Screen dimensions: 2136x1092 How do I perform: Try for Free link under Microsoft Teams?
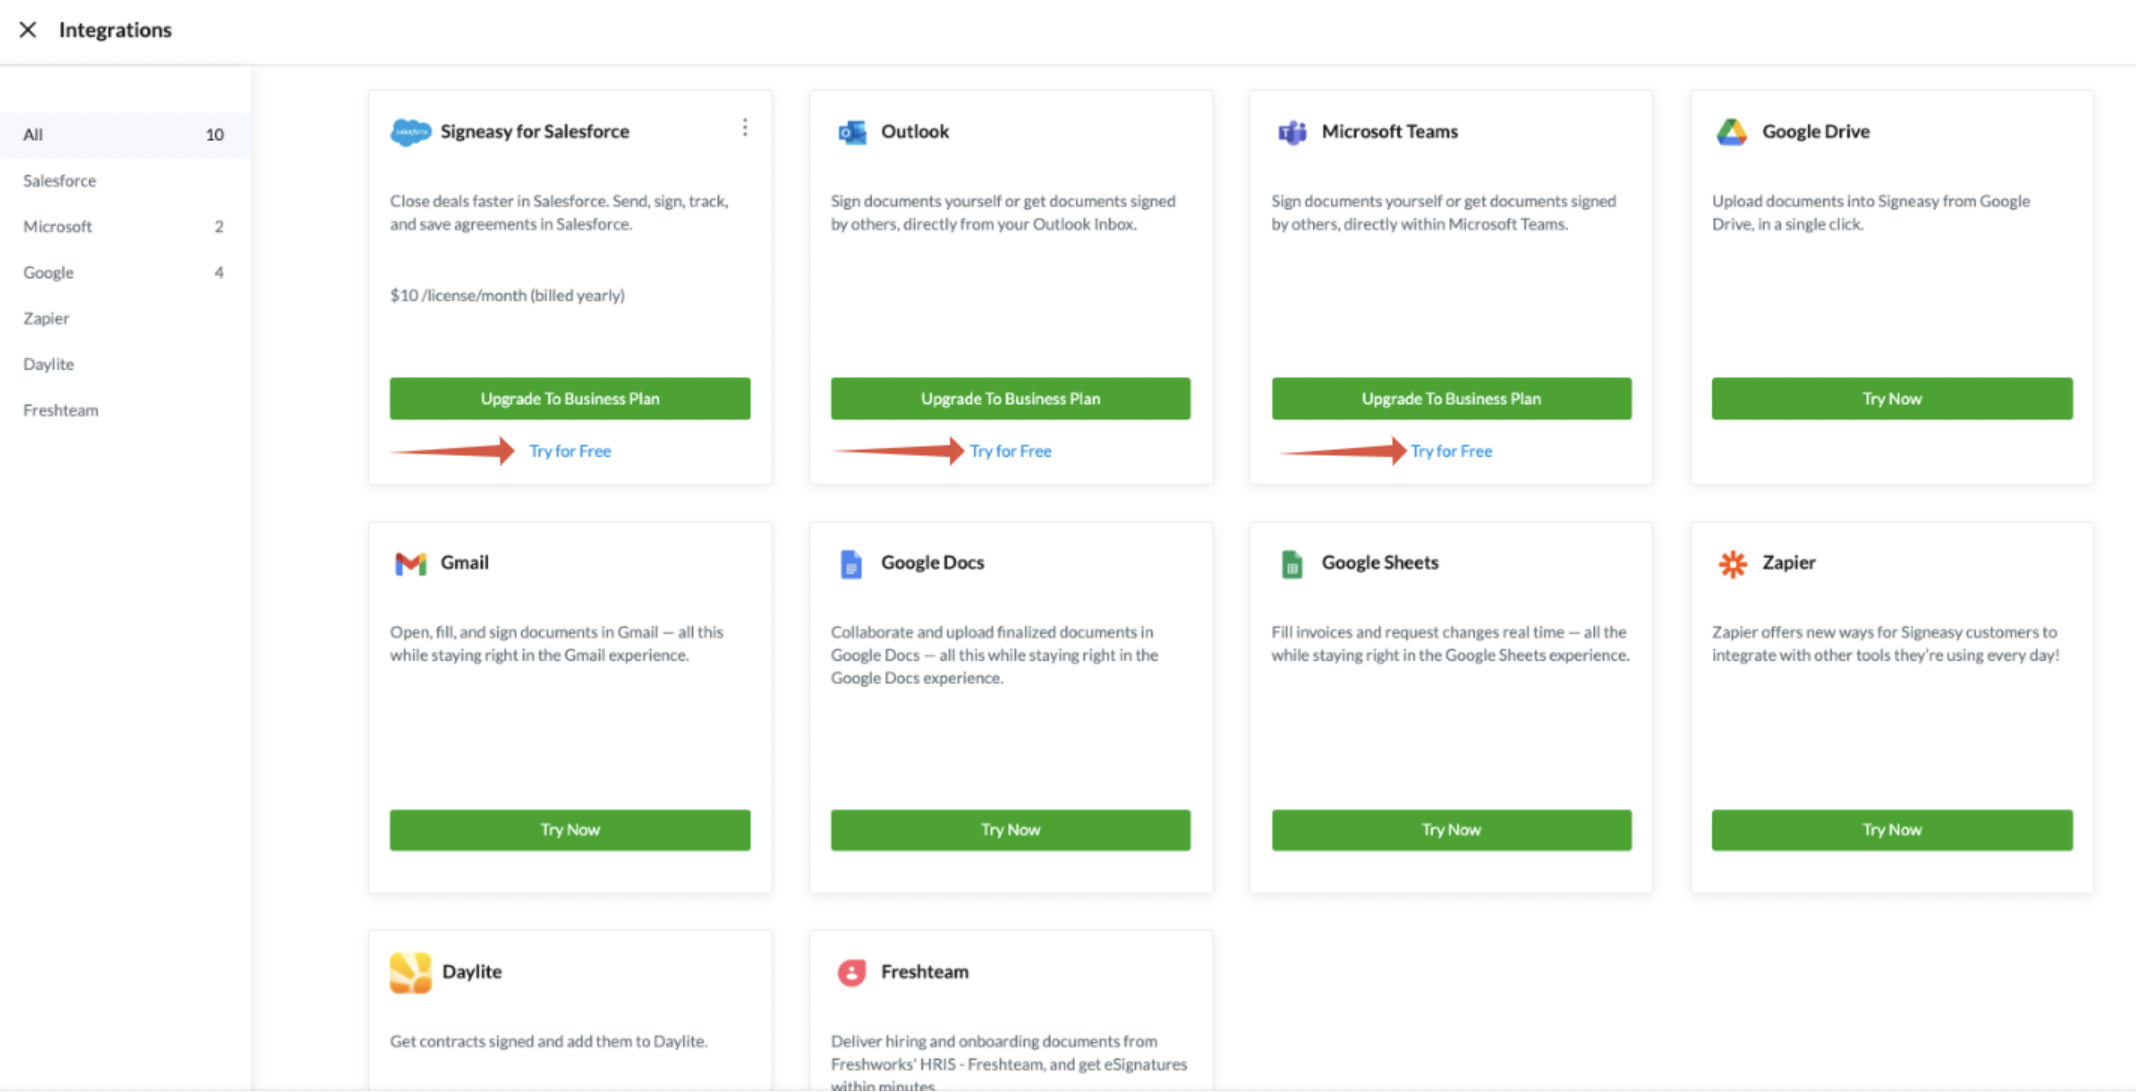(1452, 452)
